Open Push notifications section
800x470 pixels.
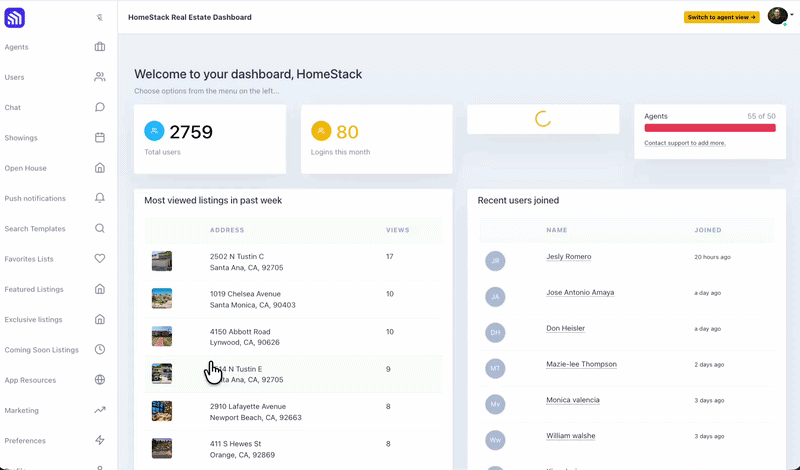pyautogui.click(x=35, y=199)
